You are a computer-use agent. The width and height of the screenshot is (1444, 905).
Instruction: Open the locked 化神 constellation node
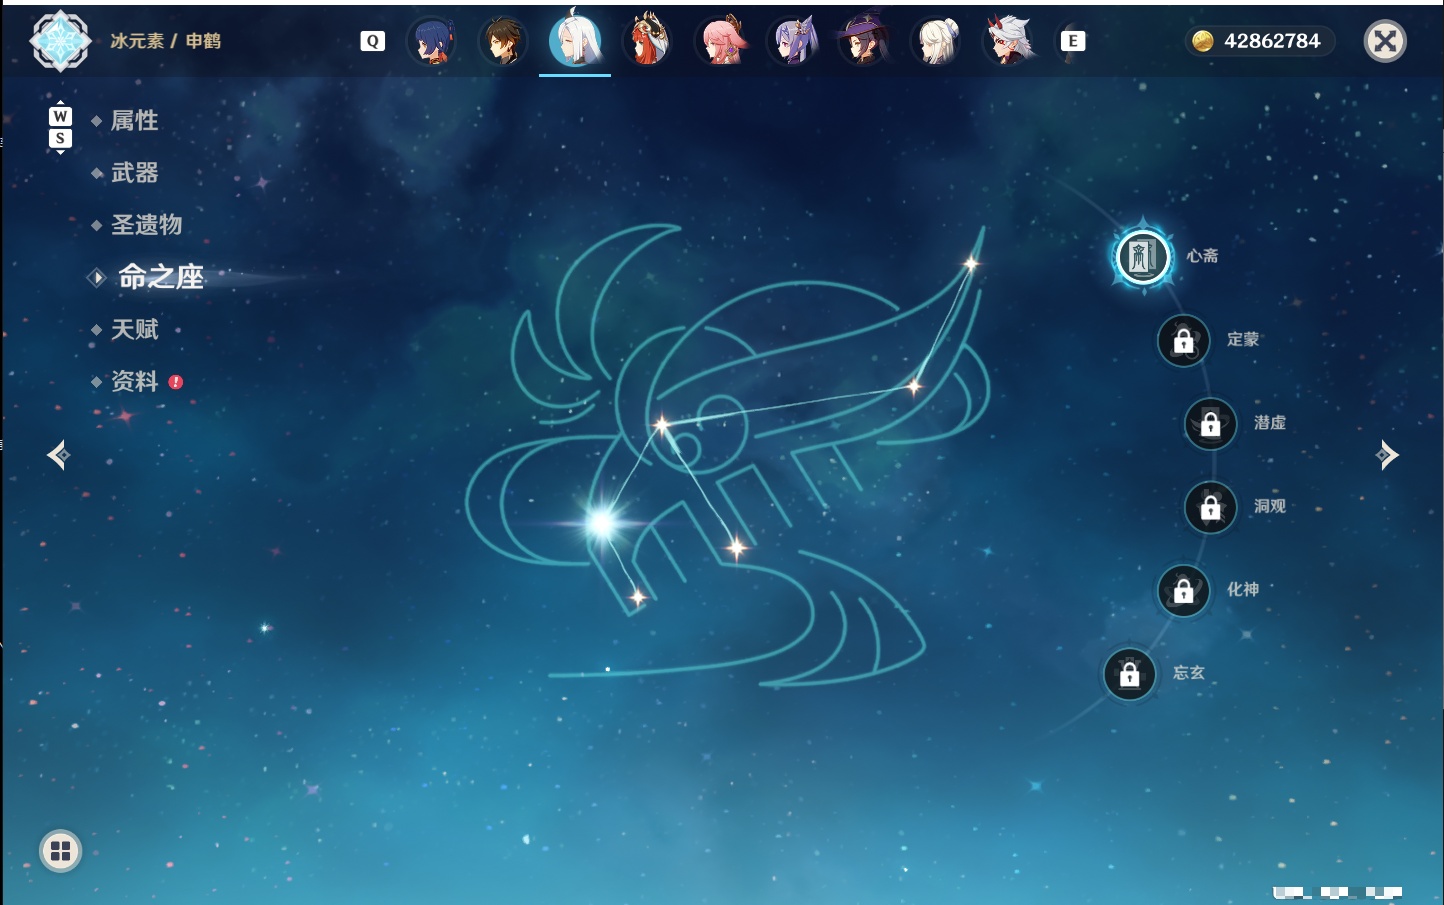point(1183,591)
